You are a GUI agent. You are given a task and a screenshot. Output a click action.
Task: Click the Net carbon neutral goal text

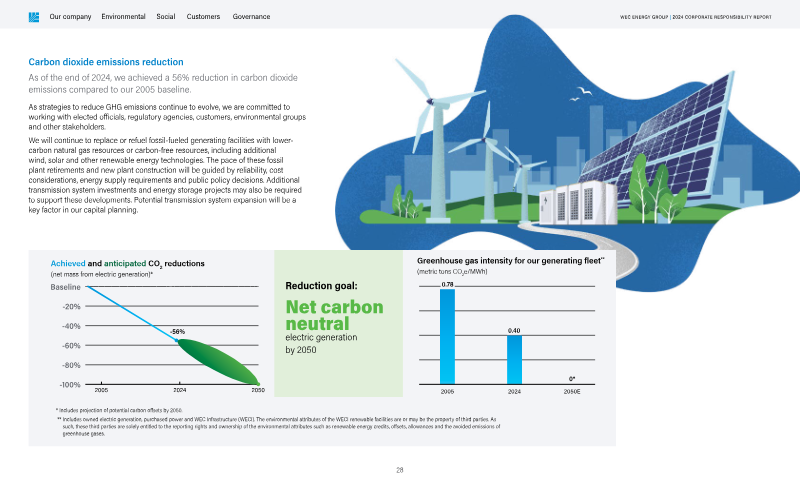pyautogui.click(x=334, y=315)
